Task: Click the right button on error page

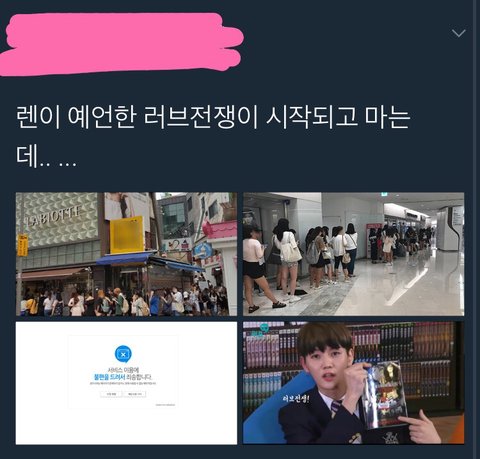Action: pos(135,394)
